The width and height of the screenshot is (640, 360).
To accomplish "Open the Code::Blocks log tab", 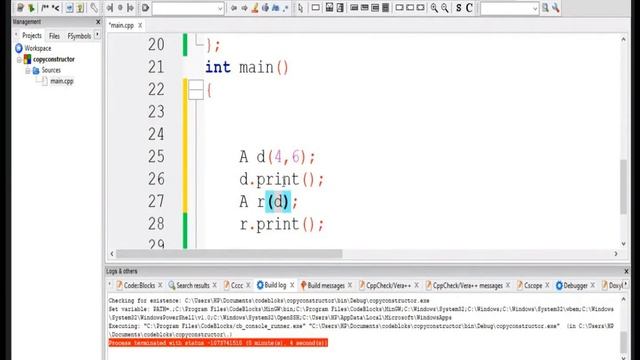I will click(x=139, y=285).
